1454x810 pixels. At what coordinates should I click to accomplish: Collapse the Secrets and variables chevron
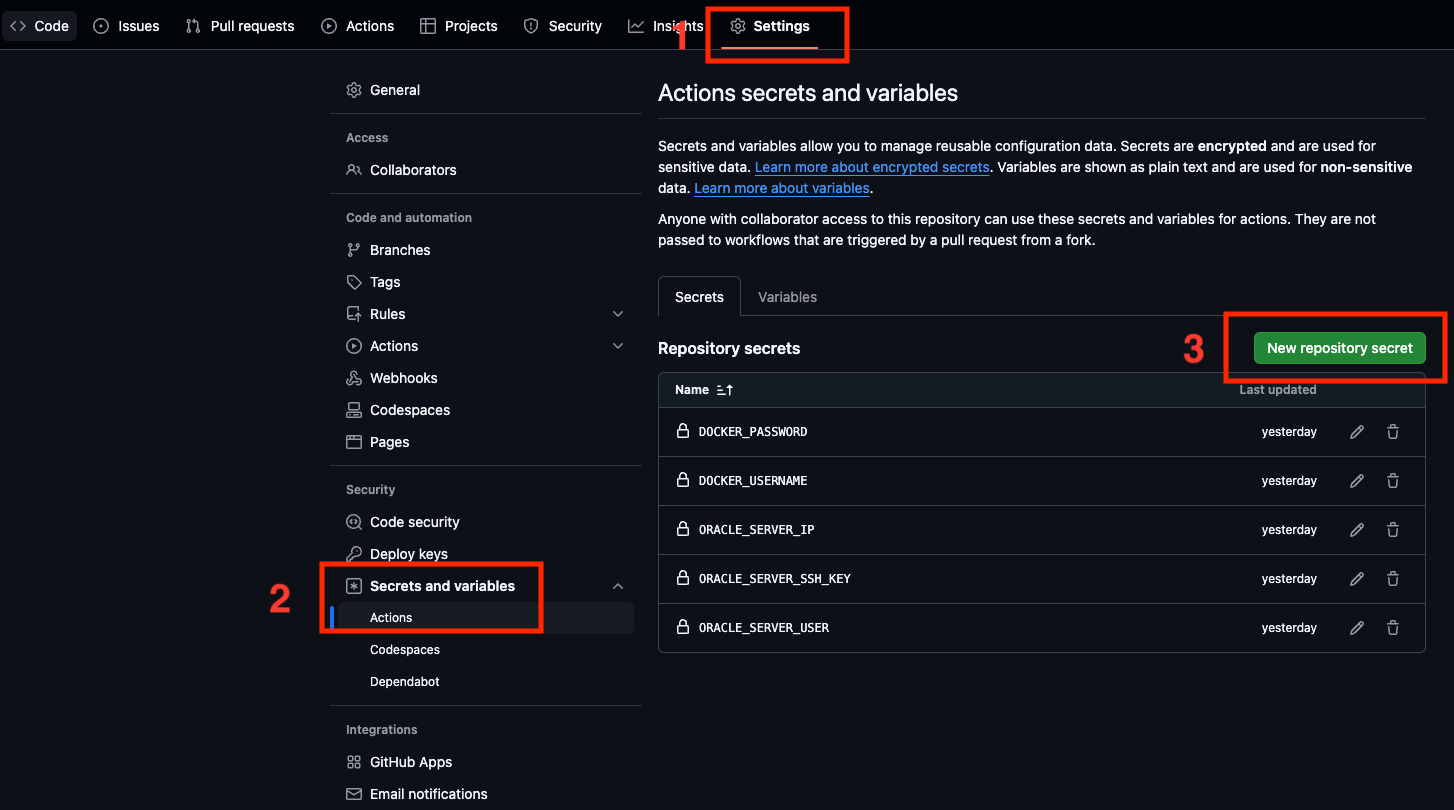(x=618, y=586)
